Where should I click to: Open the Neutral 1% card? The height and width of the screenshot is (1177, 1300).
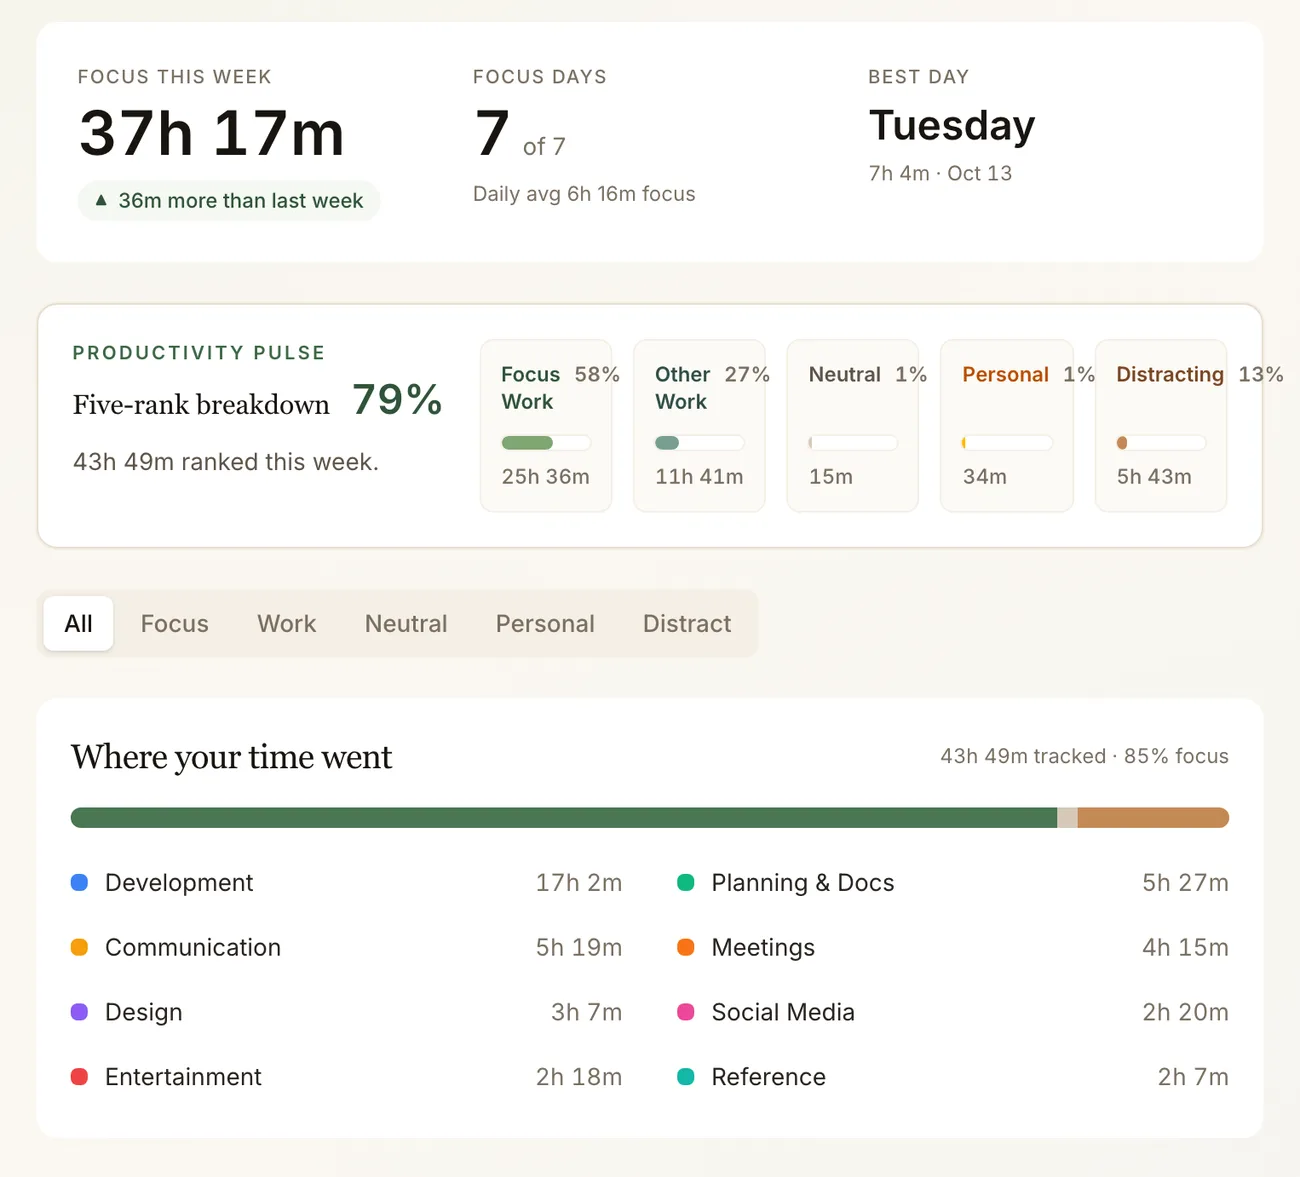click(853, 426)
